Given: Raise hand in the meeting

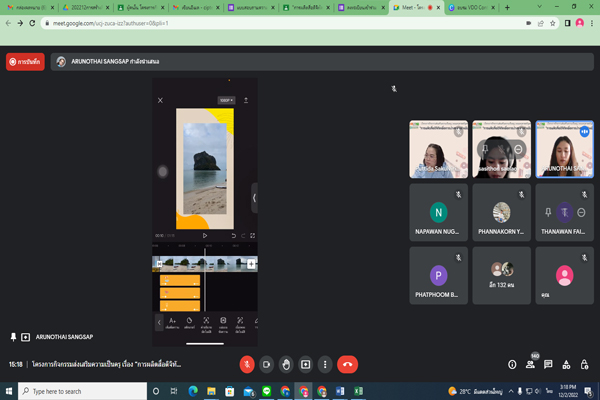Looking at the screenshot, I should (286, 364).
